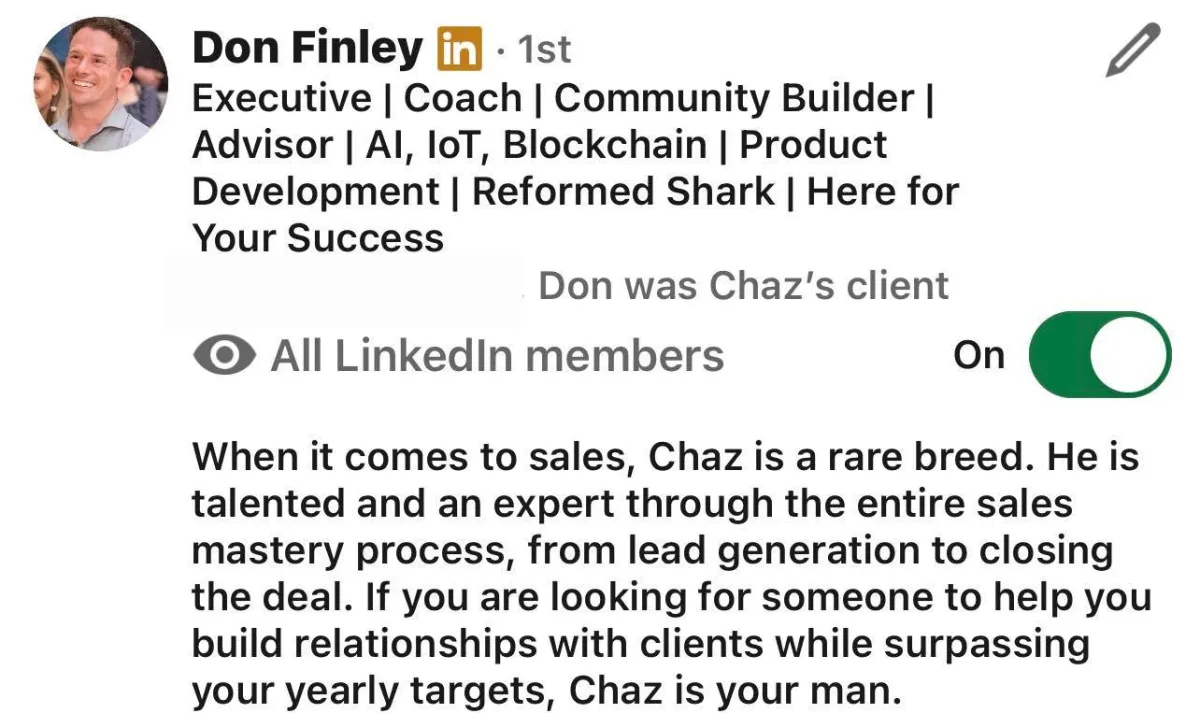Click the pencil edit icon
The image size is (1200, 713).
coord(1133,51)
